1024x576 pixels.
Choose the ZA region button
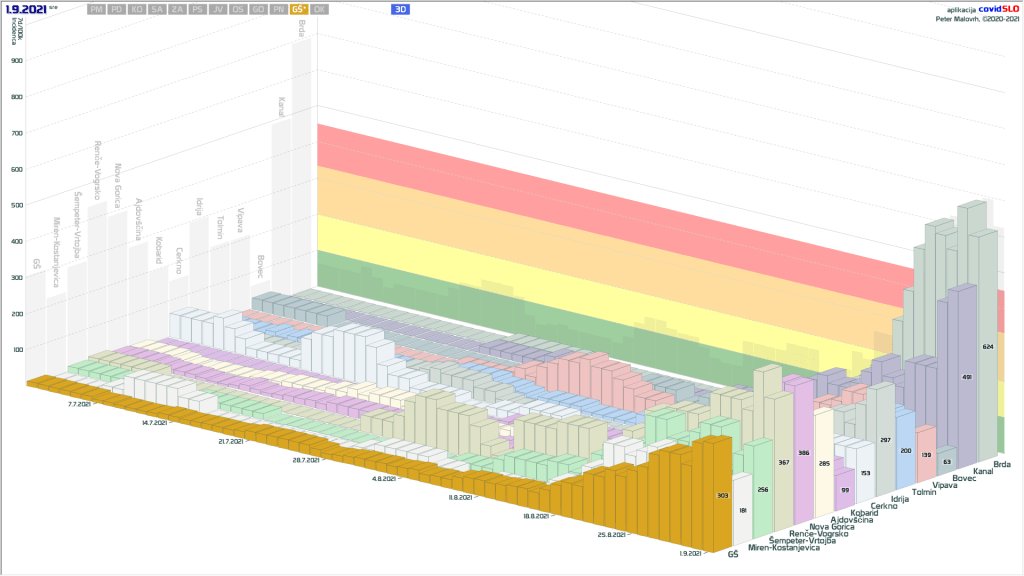177,9
